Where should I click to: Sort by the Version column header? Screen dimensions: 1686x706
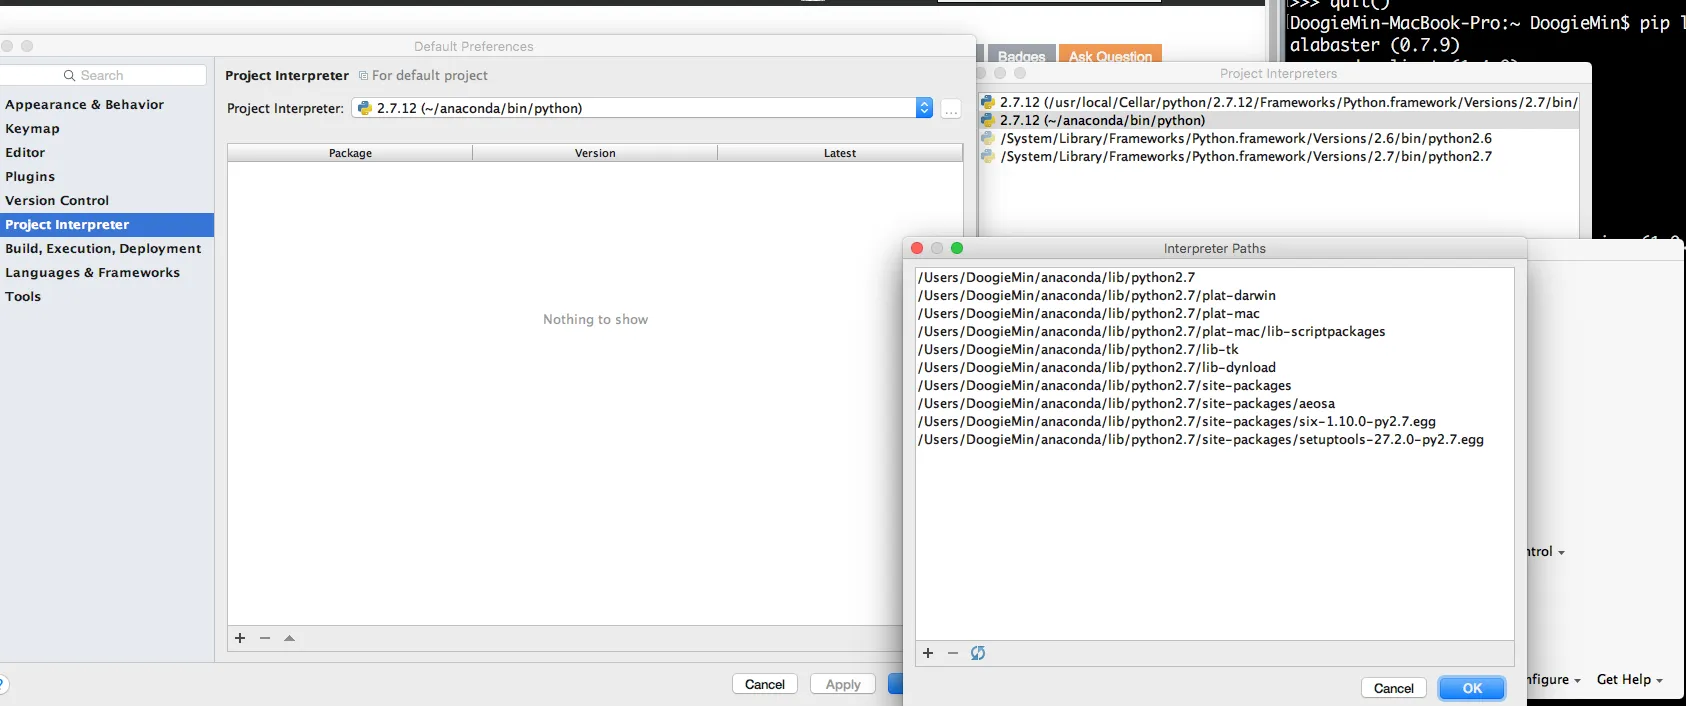point(595,153)
